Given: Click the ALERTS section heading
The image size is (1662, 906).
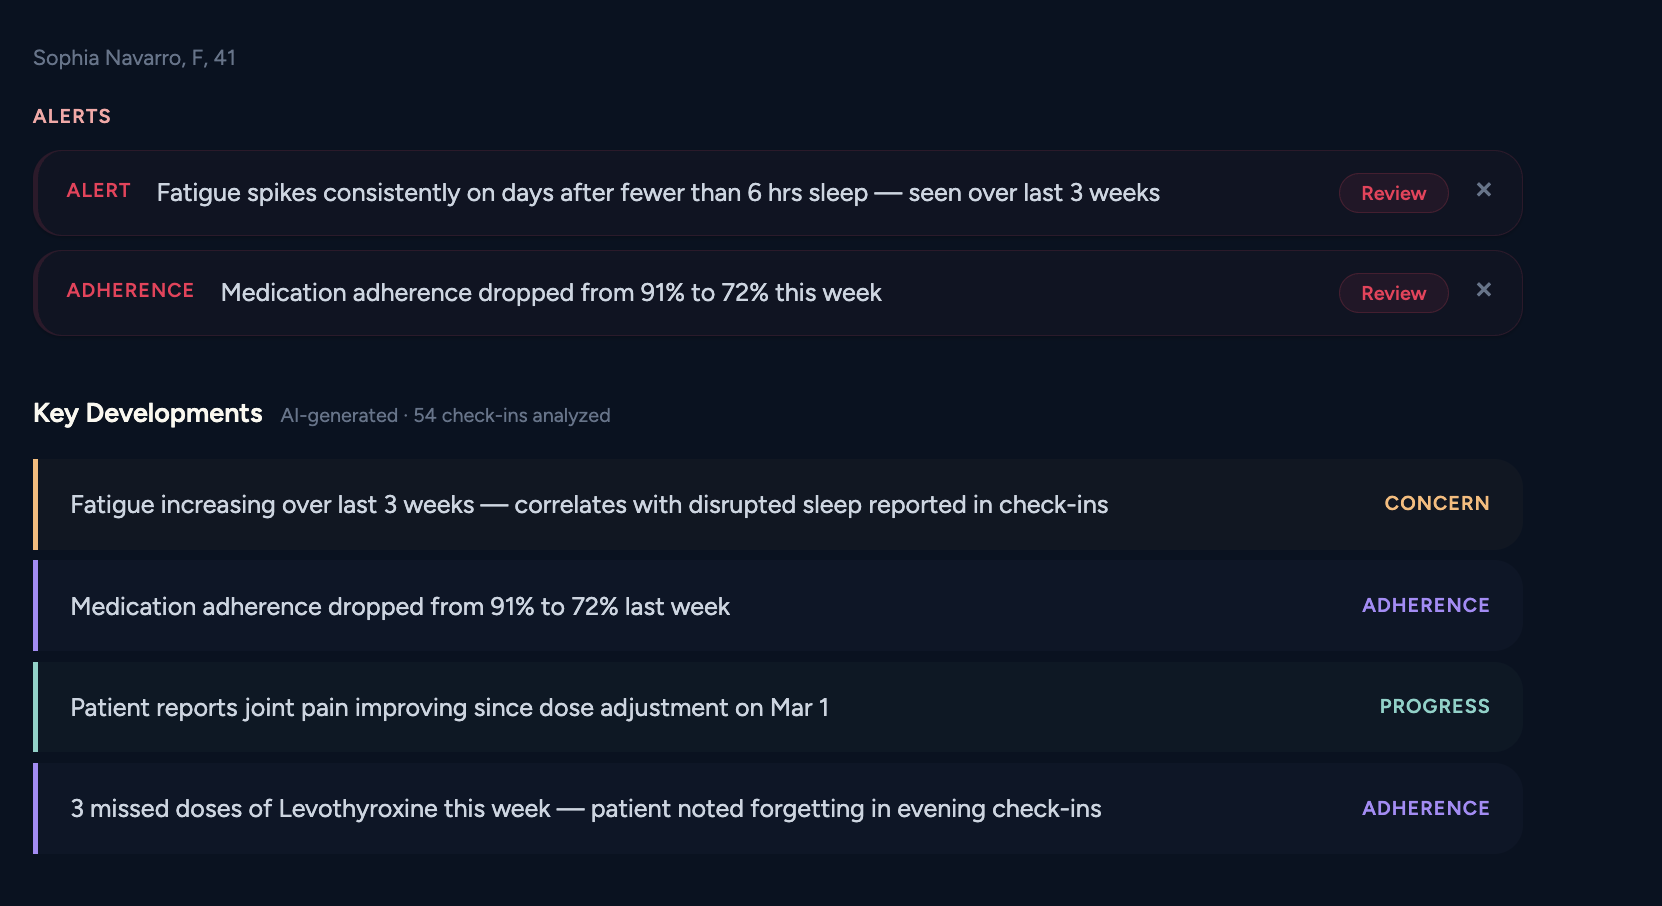Looking at the screenshot, I should [x=72, y=117].
